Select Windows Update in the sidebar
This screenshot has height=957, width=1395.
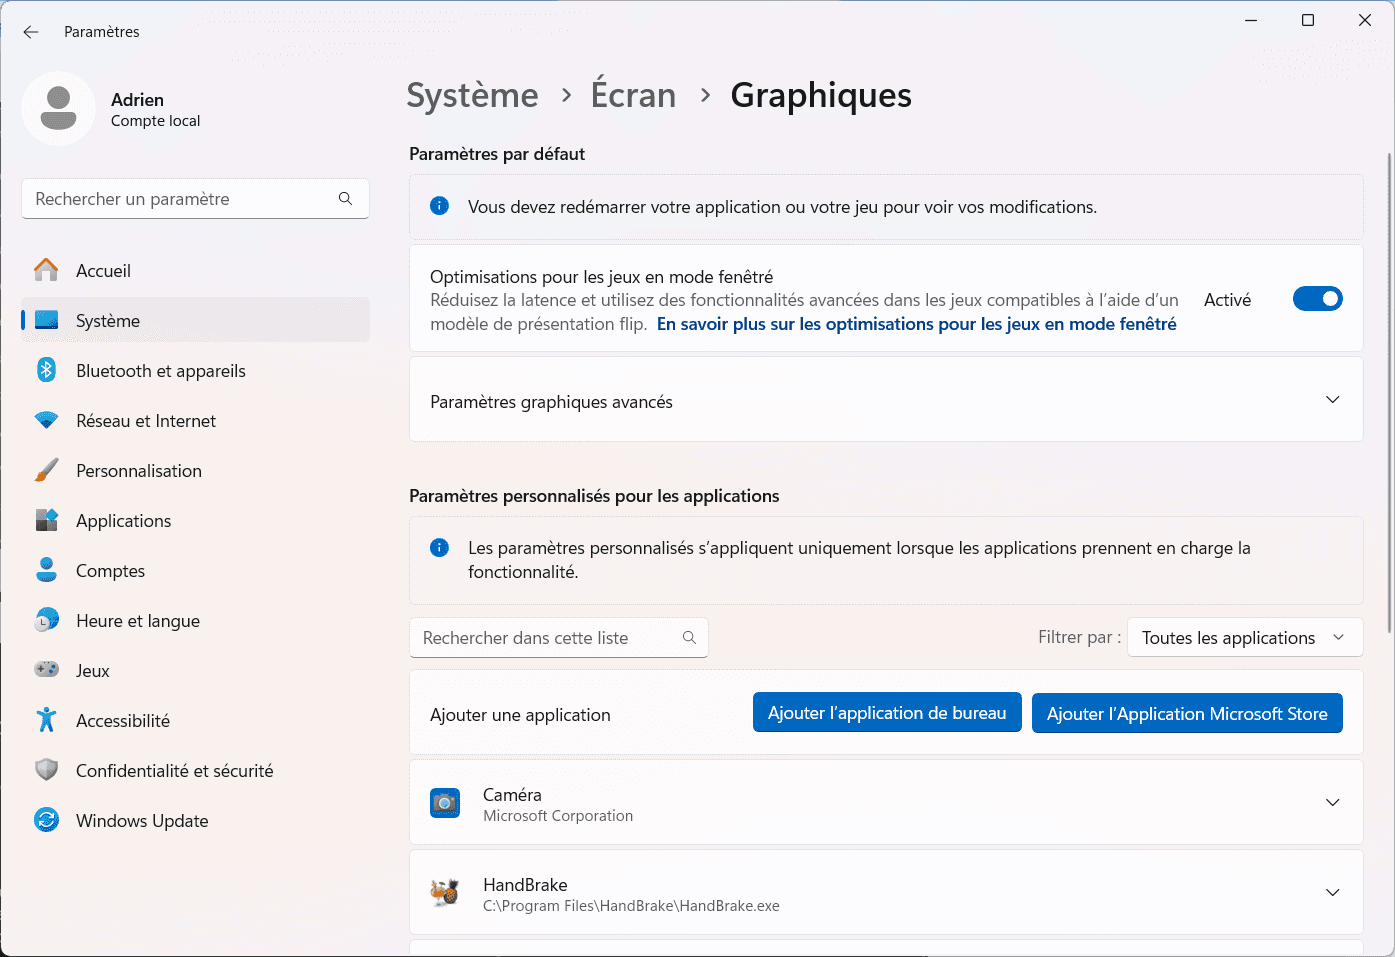[x=195, y=820]
